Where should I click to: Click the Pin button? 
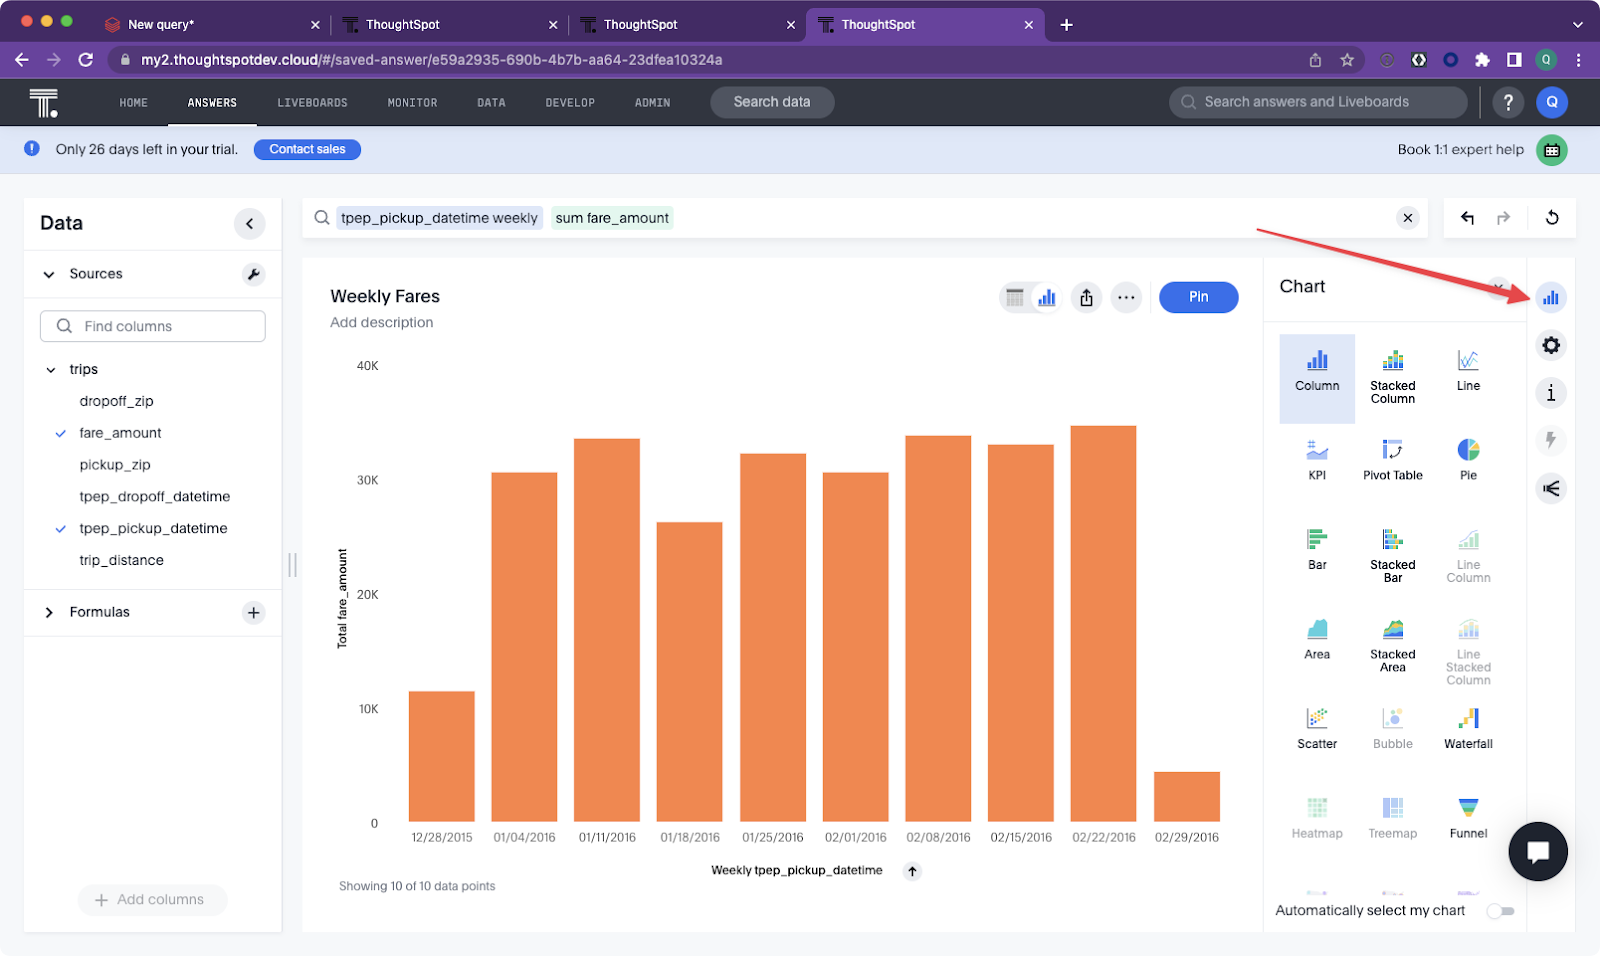(1198, 297)
